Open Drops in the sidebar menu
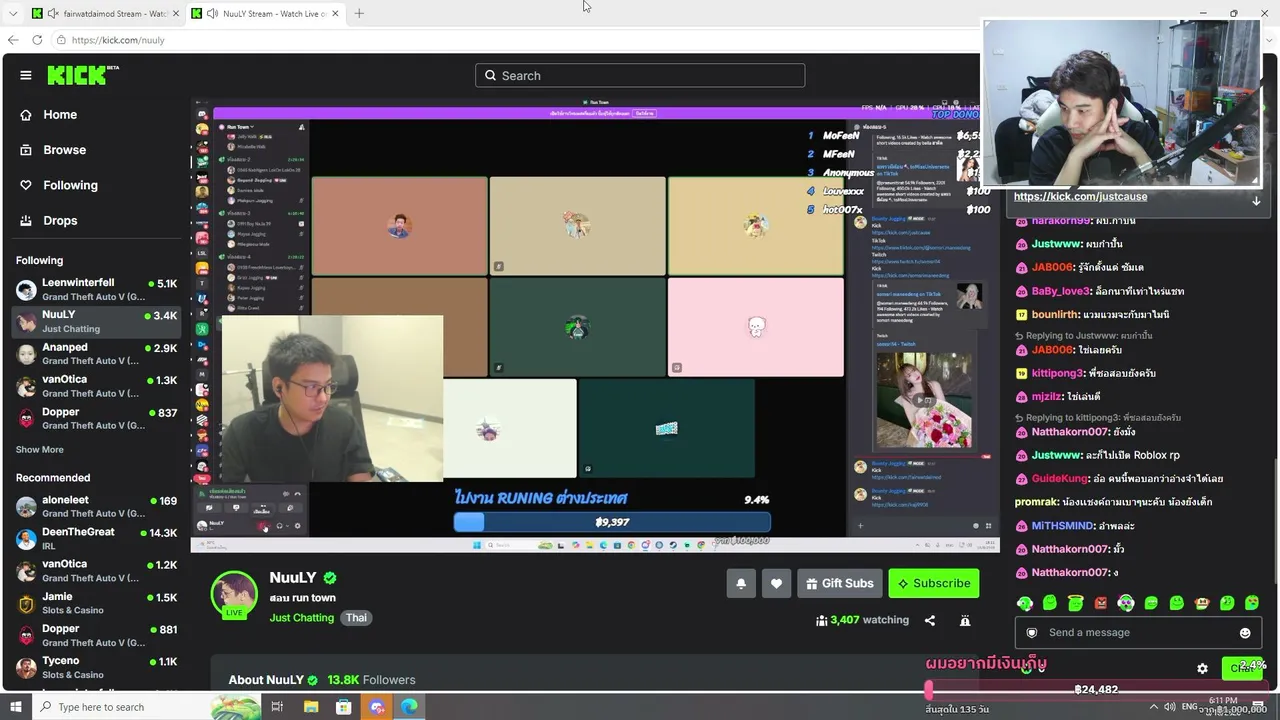This screenshot has width=1280, height=720. pos(60,221)
